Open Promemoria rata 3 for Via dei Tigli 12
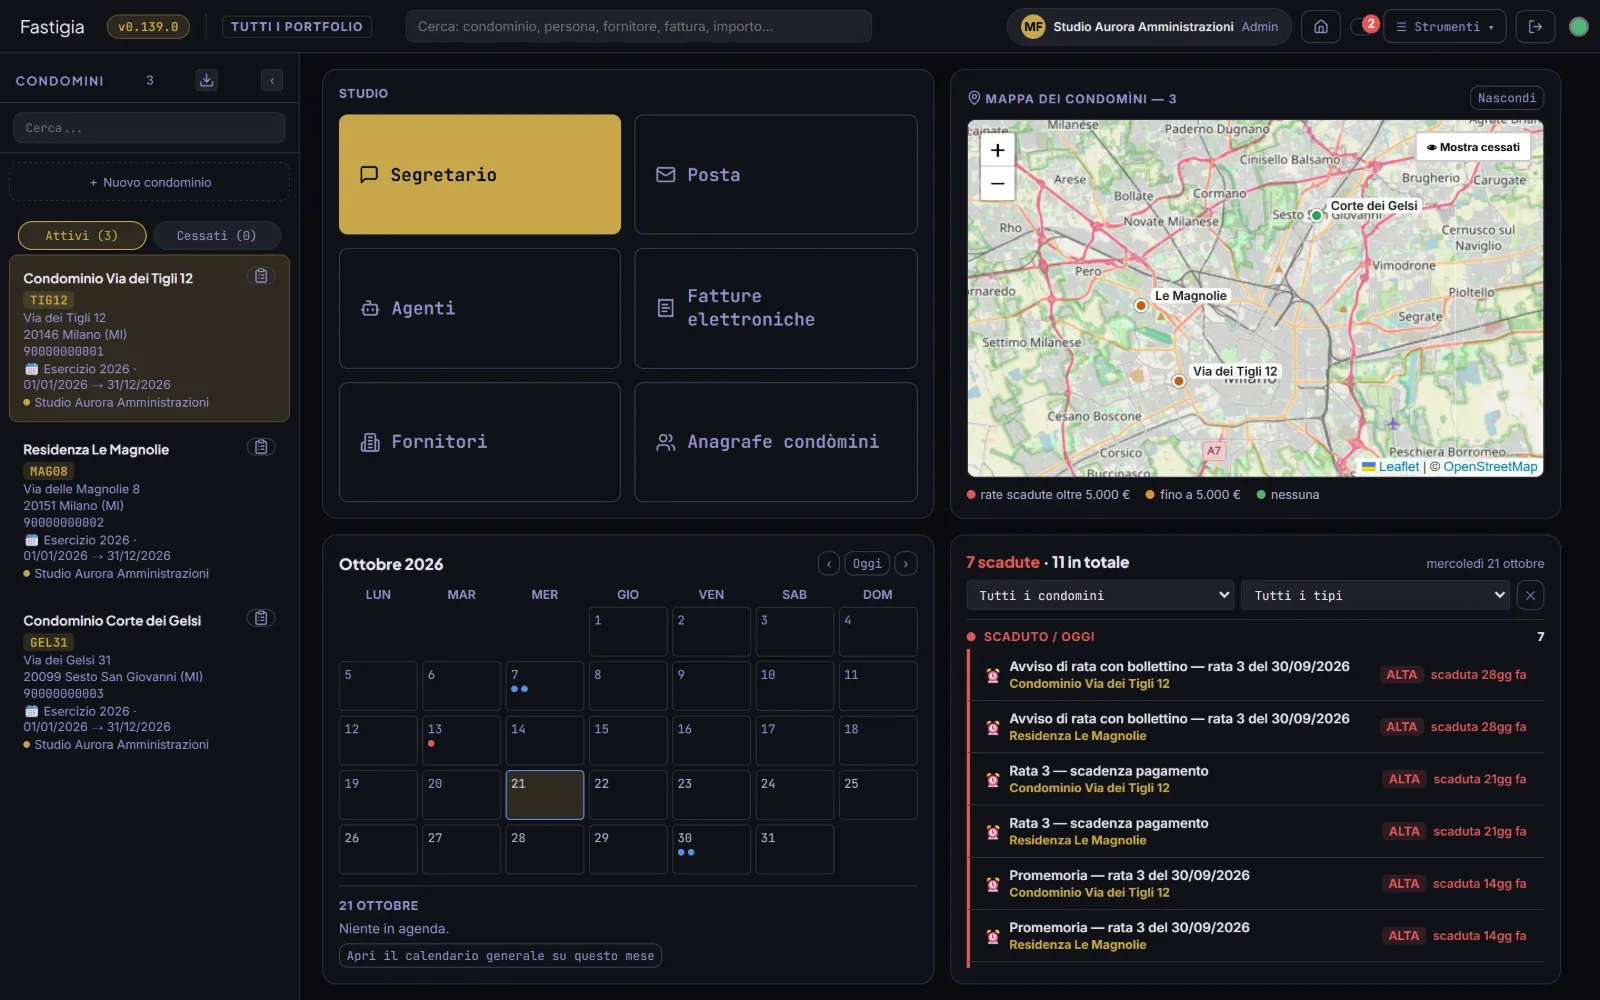 point(1257,883)
